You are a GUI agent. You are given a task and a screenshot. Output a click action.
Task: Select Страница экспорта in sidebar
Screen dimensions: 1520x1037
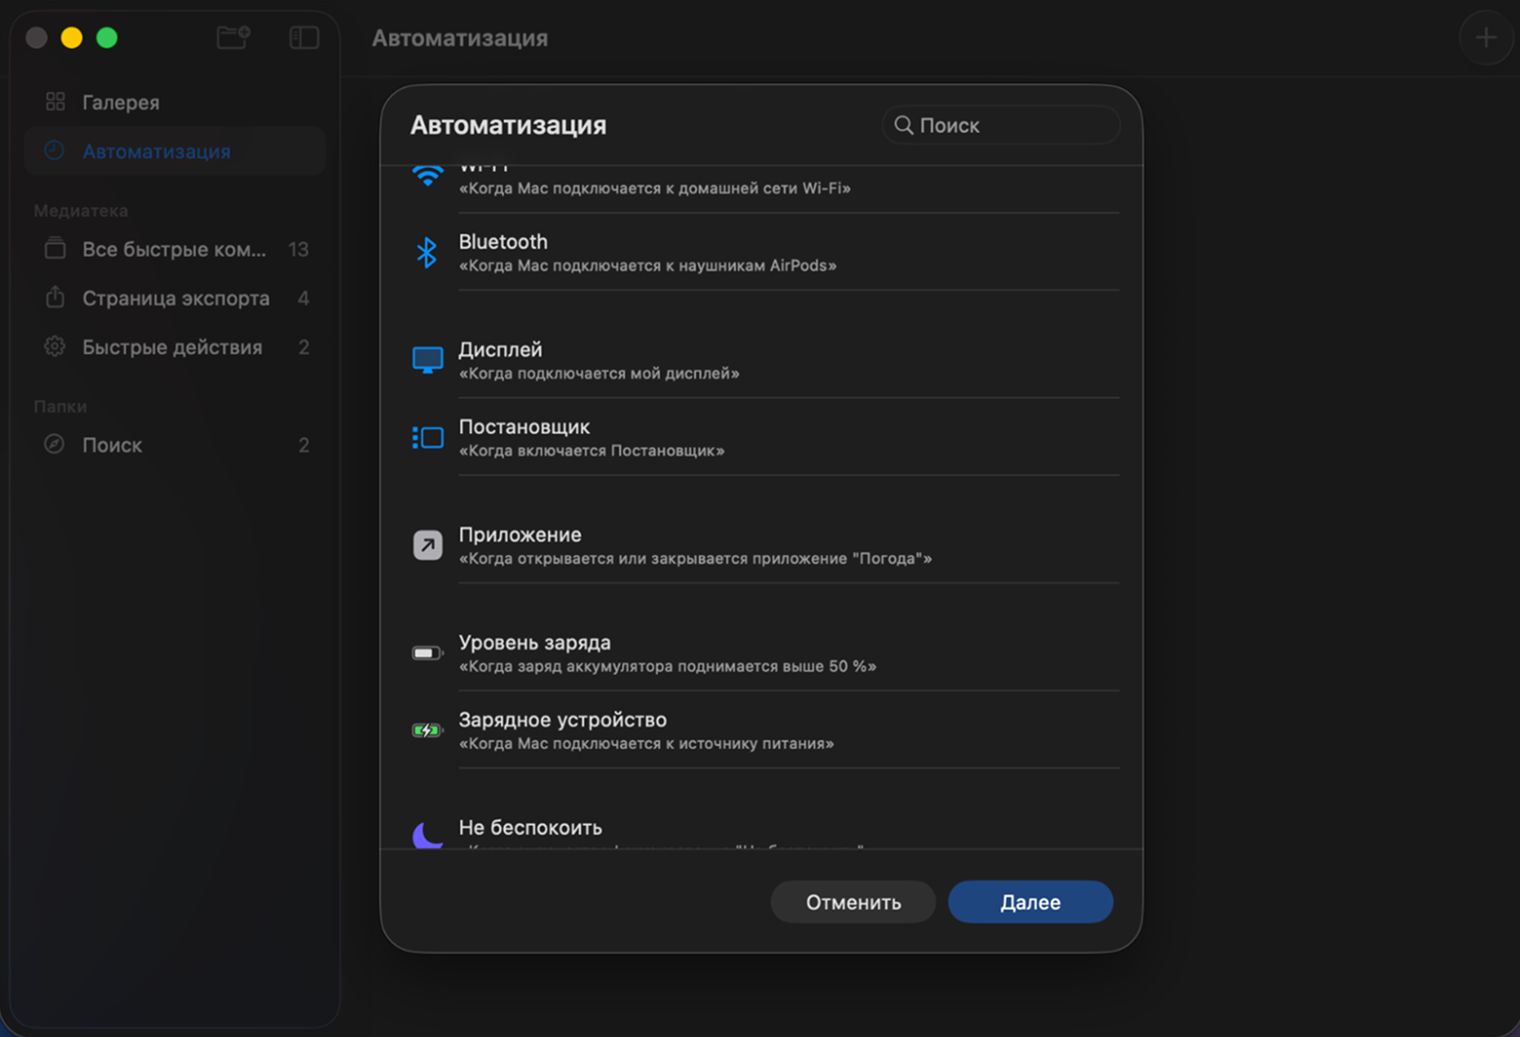point(175,298)
